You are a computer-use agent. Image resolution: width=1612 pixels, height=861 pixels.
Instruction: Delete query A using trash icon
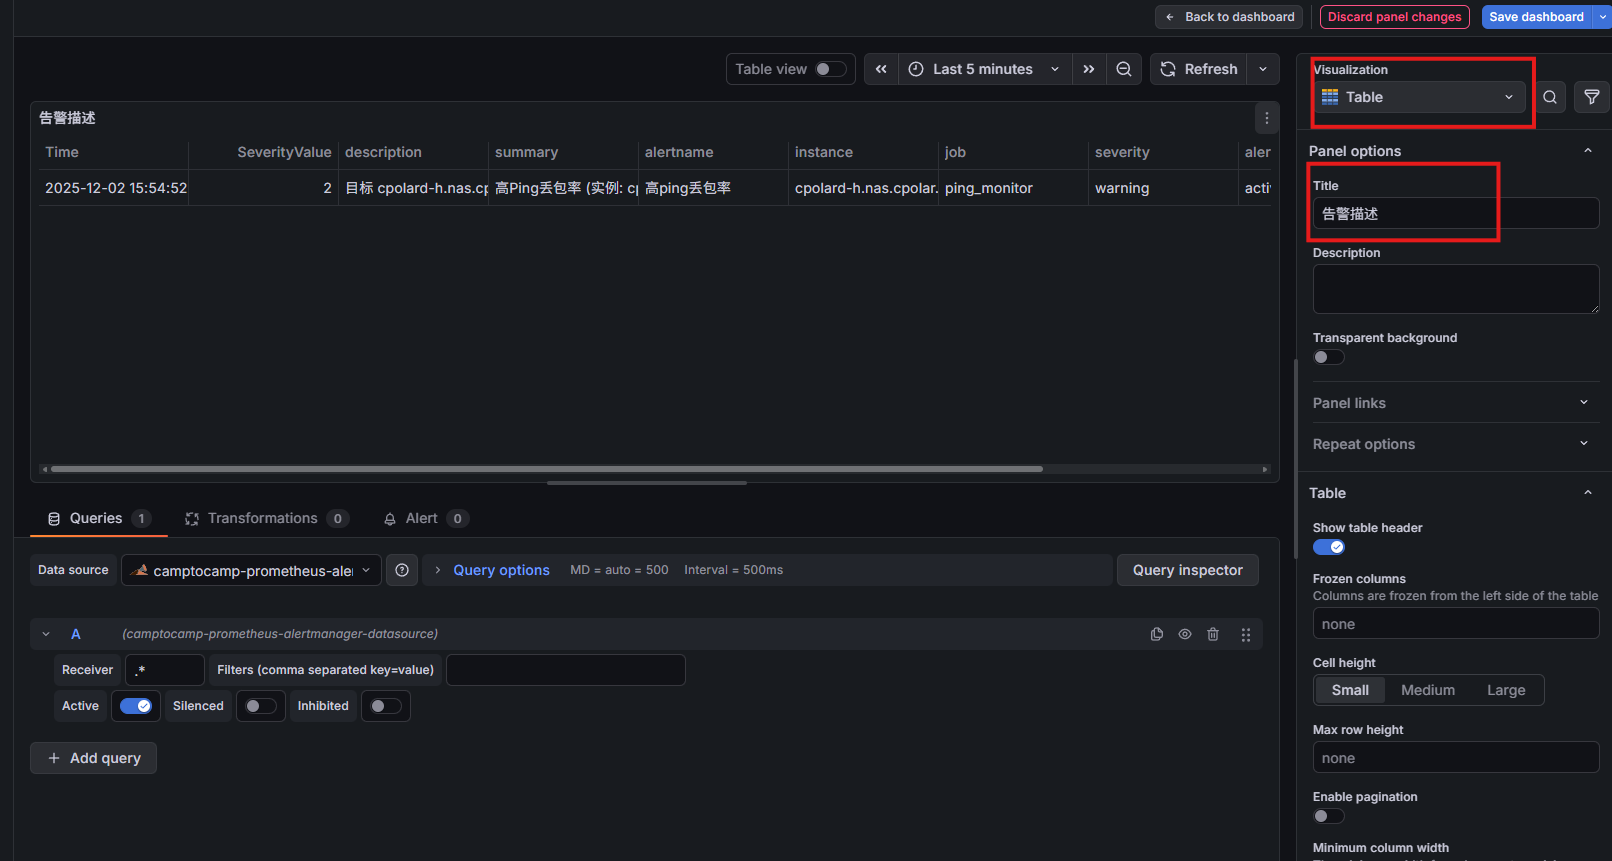point(1213,634)
